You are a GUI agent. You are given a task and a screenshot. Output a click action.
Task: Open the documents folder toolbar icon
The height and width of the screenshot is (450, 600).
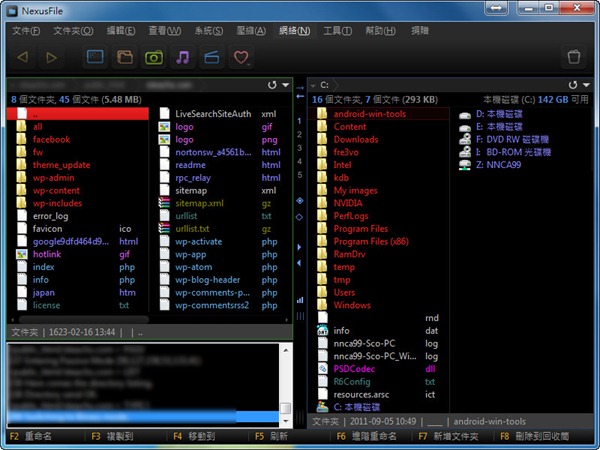point(125,58)
